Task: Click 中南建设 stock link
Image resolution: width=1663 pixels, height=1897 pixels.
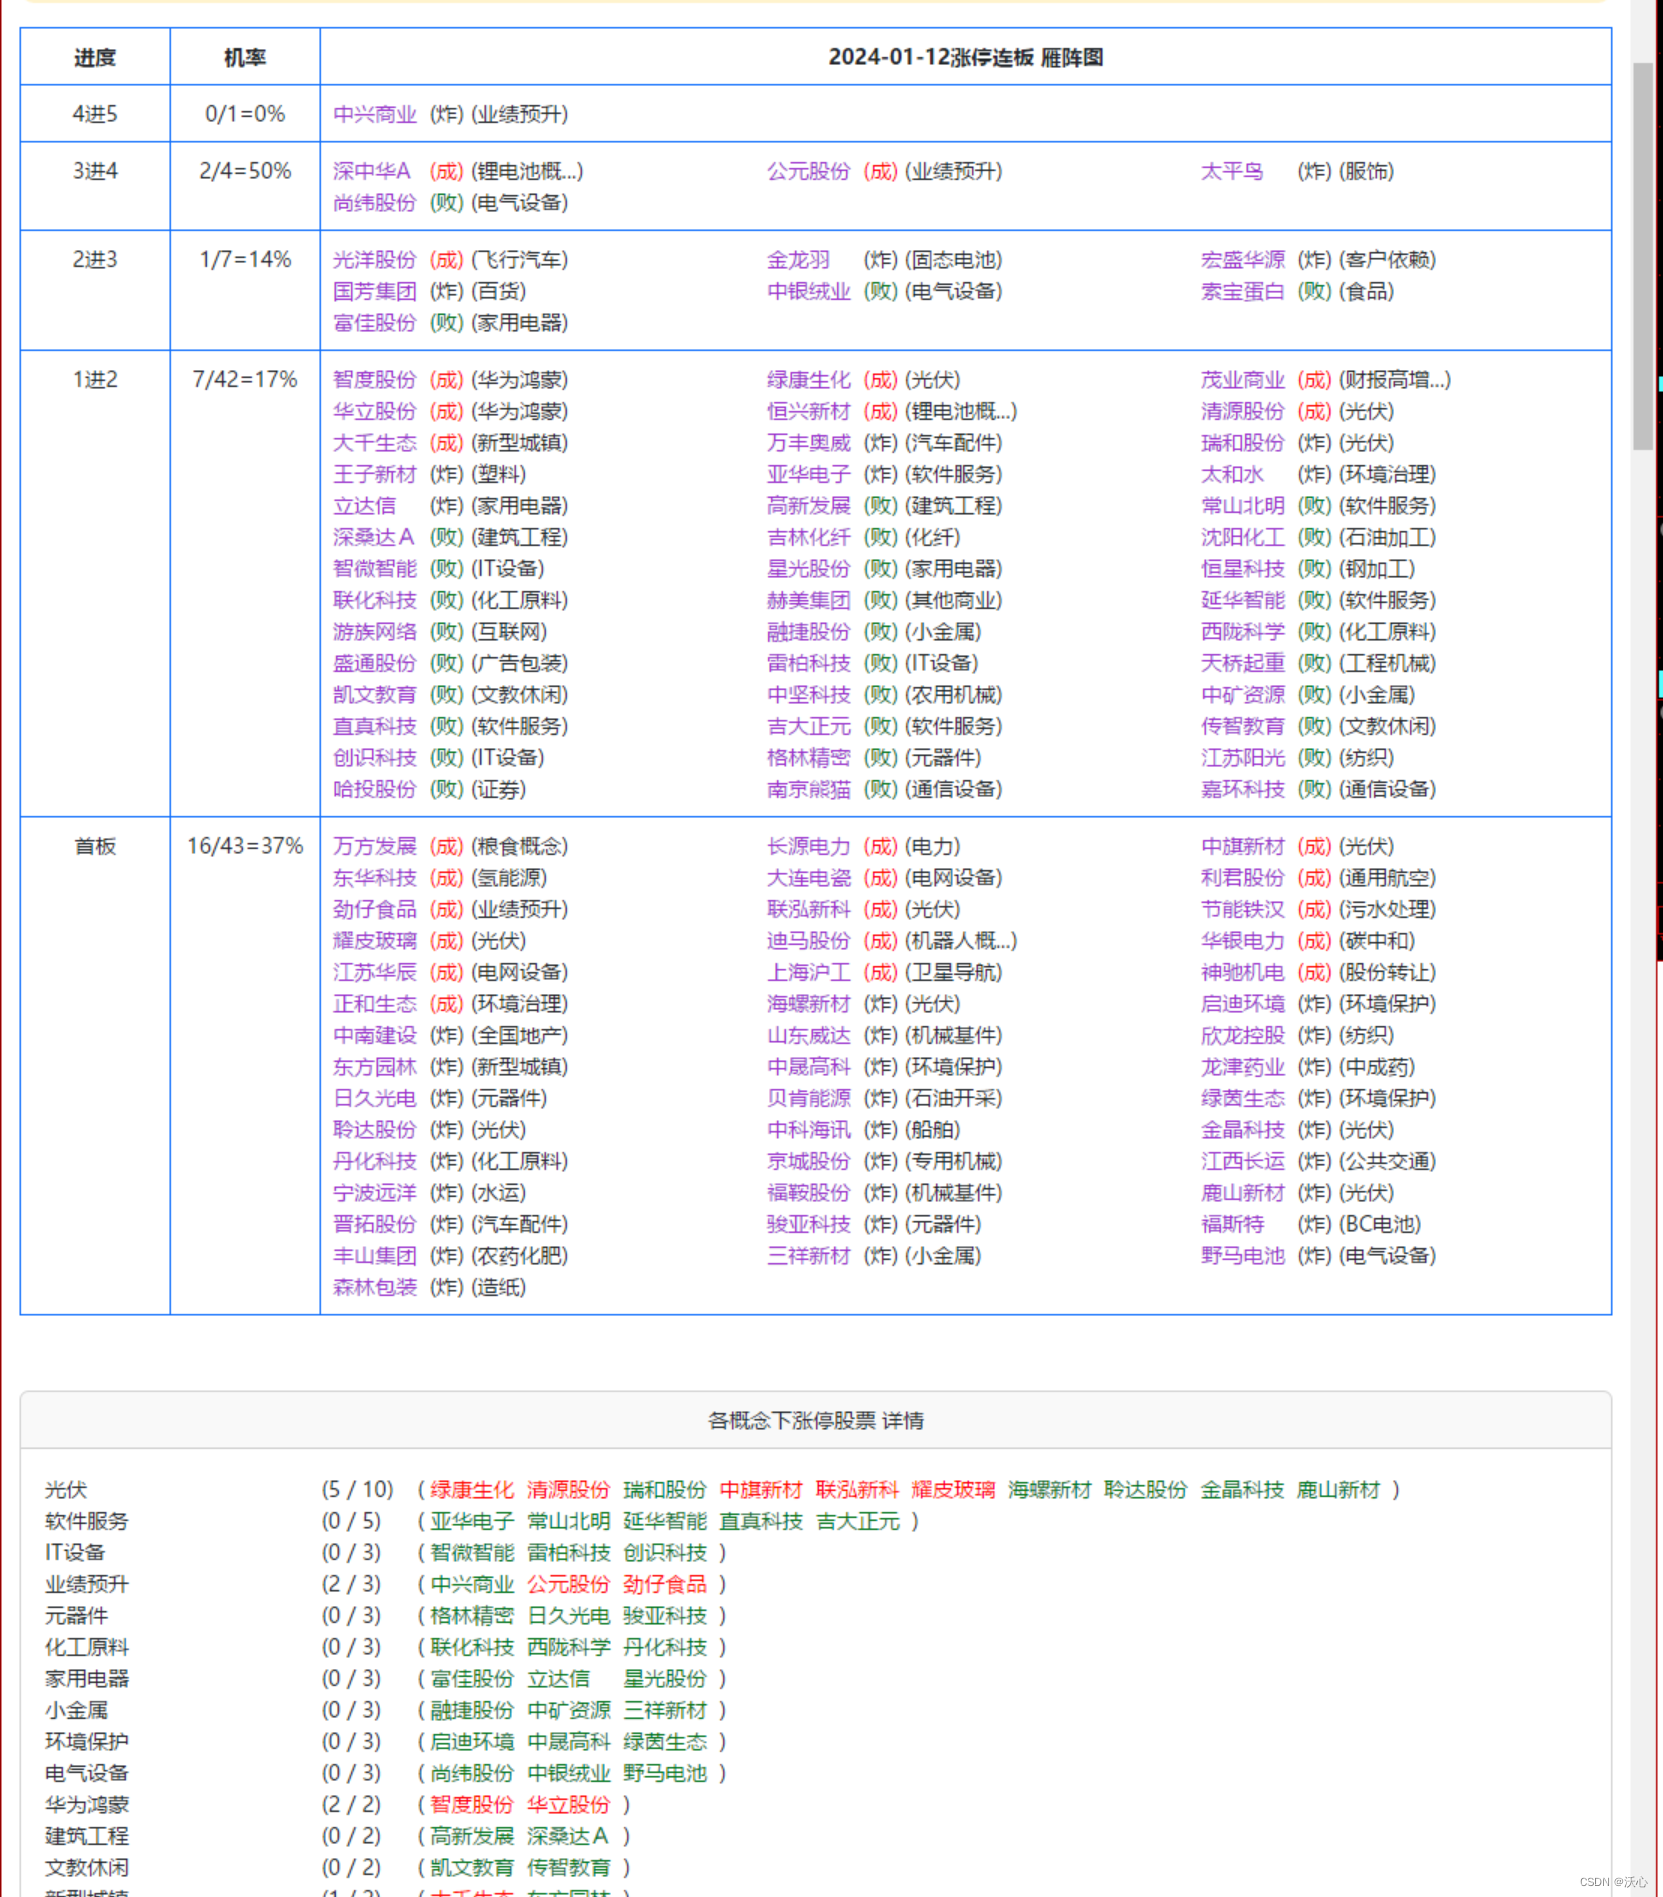Action: coord(375,1035)
